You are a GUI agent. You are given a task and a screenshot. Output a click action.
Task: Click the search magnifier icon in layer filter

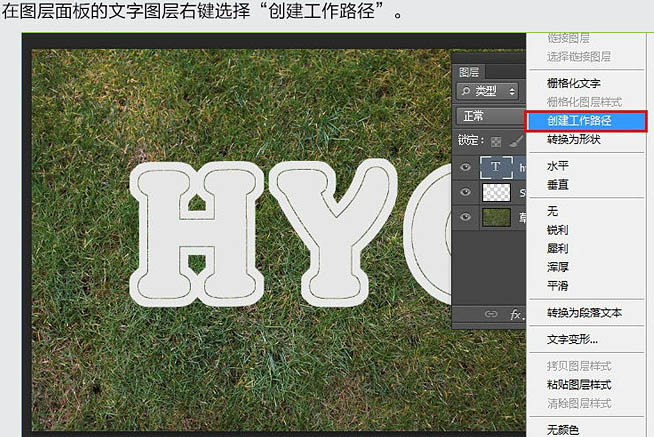click(466, 90)
